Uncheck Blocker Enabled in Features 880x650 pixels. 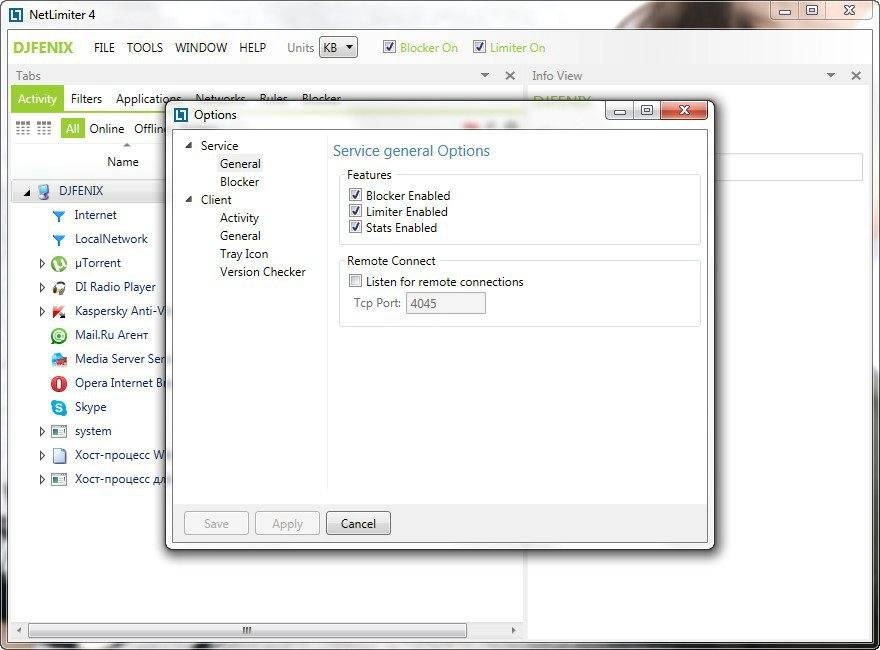[355, 195]
